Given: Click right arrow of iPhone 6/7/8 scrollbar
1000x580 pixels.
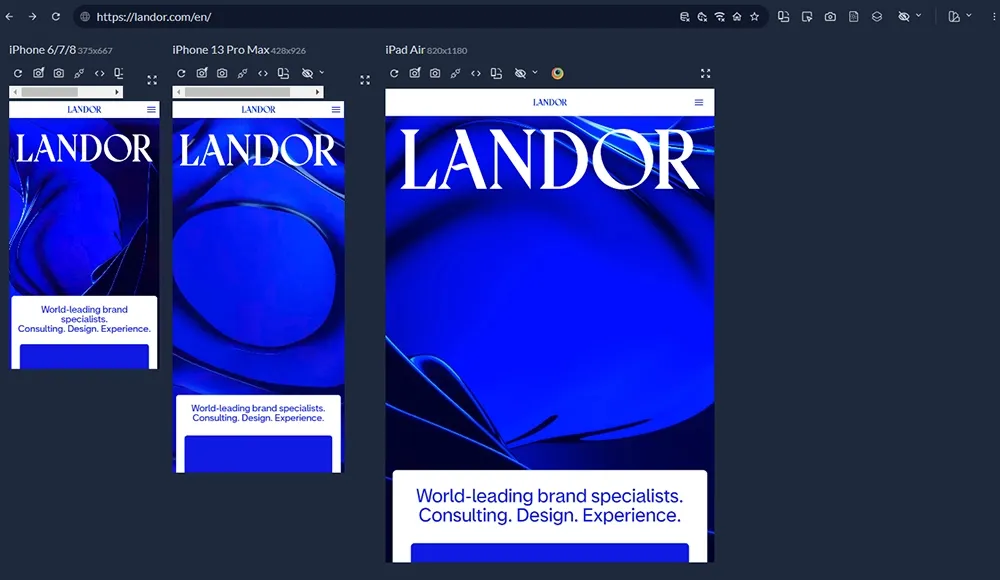Looking at the screenshot, I should tap(117, 92).
